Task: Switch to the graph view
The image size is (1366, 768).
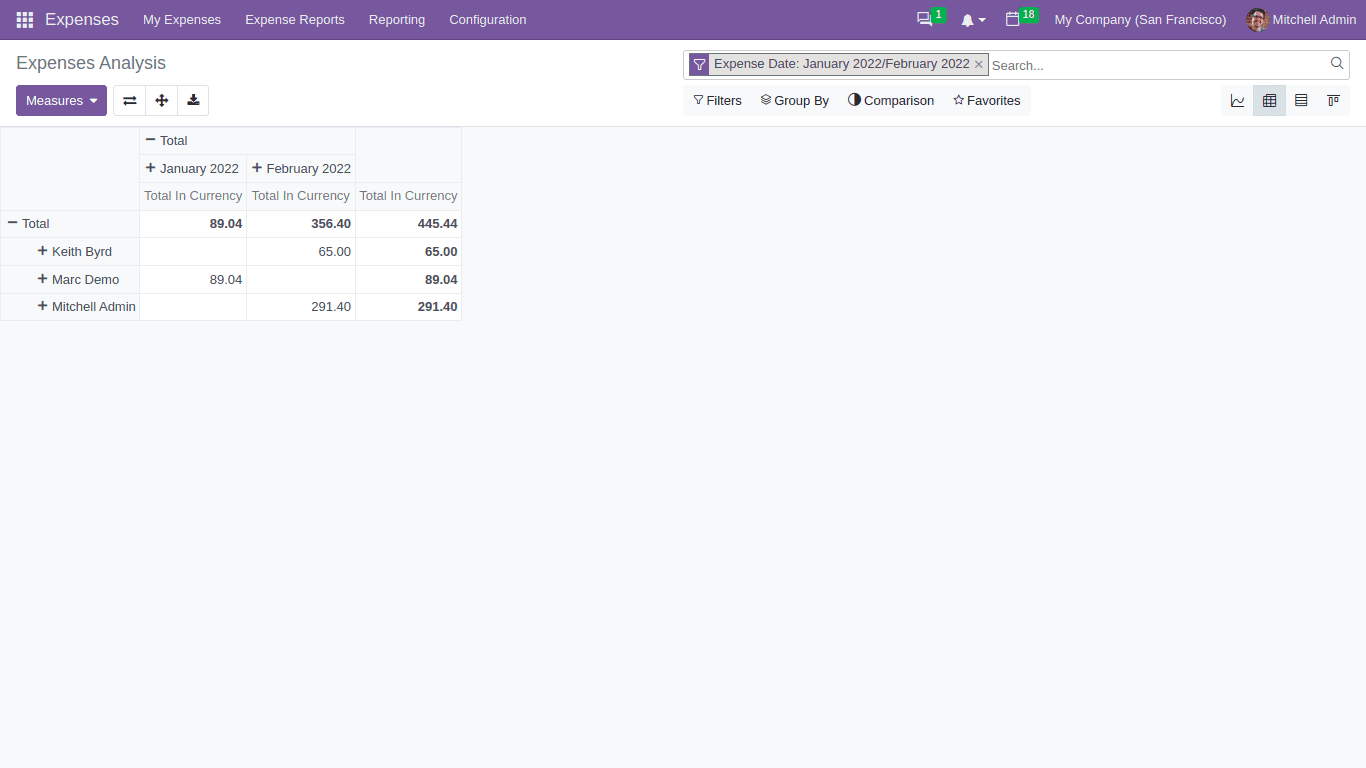Action: tap(1237, 100)
